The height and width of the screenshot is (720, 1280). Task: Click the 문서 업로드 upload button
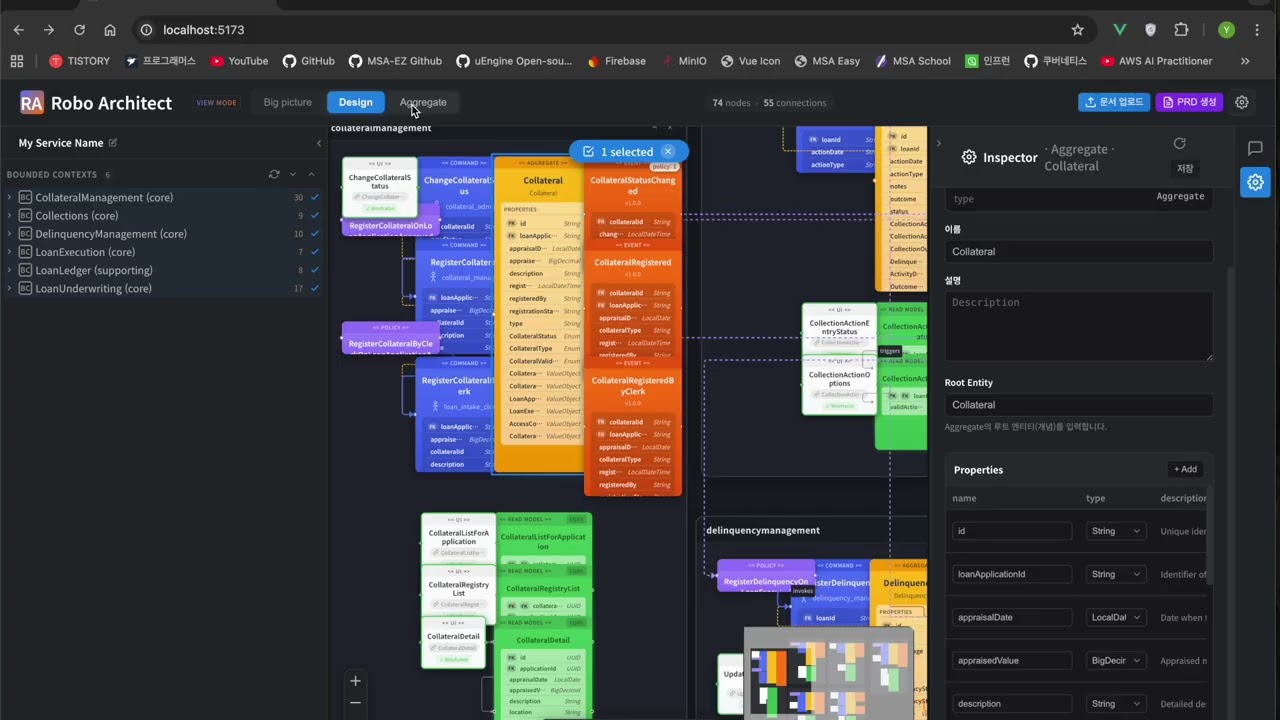click(1114, 102)
